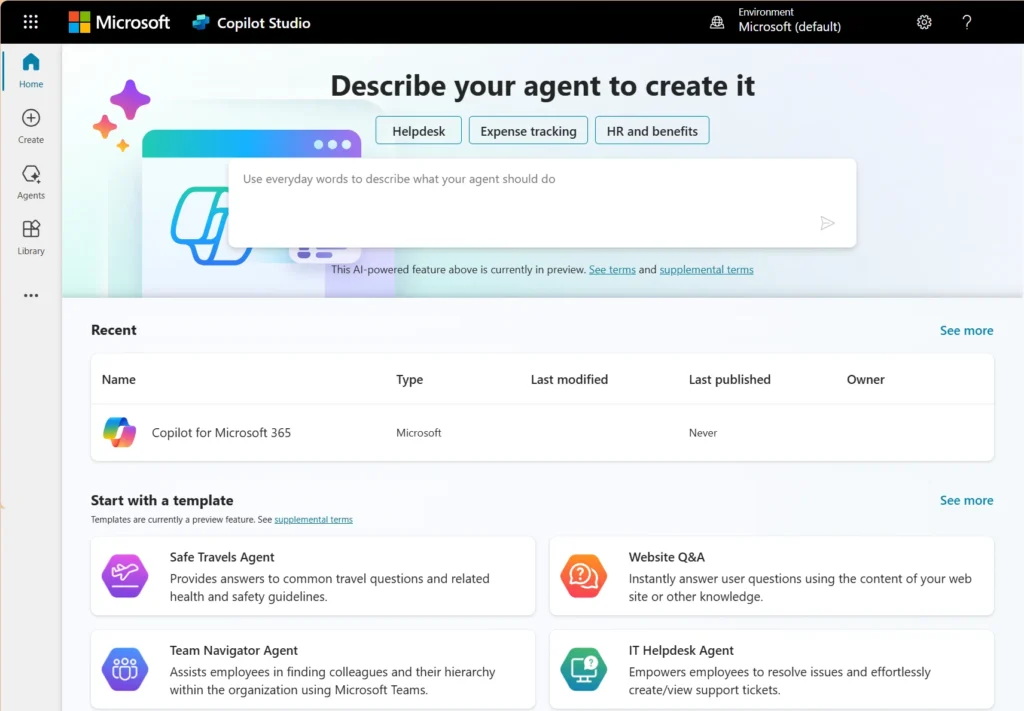The image size is (1024, 711).
Task: Choose the Team Navigator Agent template
Action: coord(313,669)
